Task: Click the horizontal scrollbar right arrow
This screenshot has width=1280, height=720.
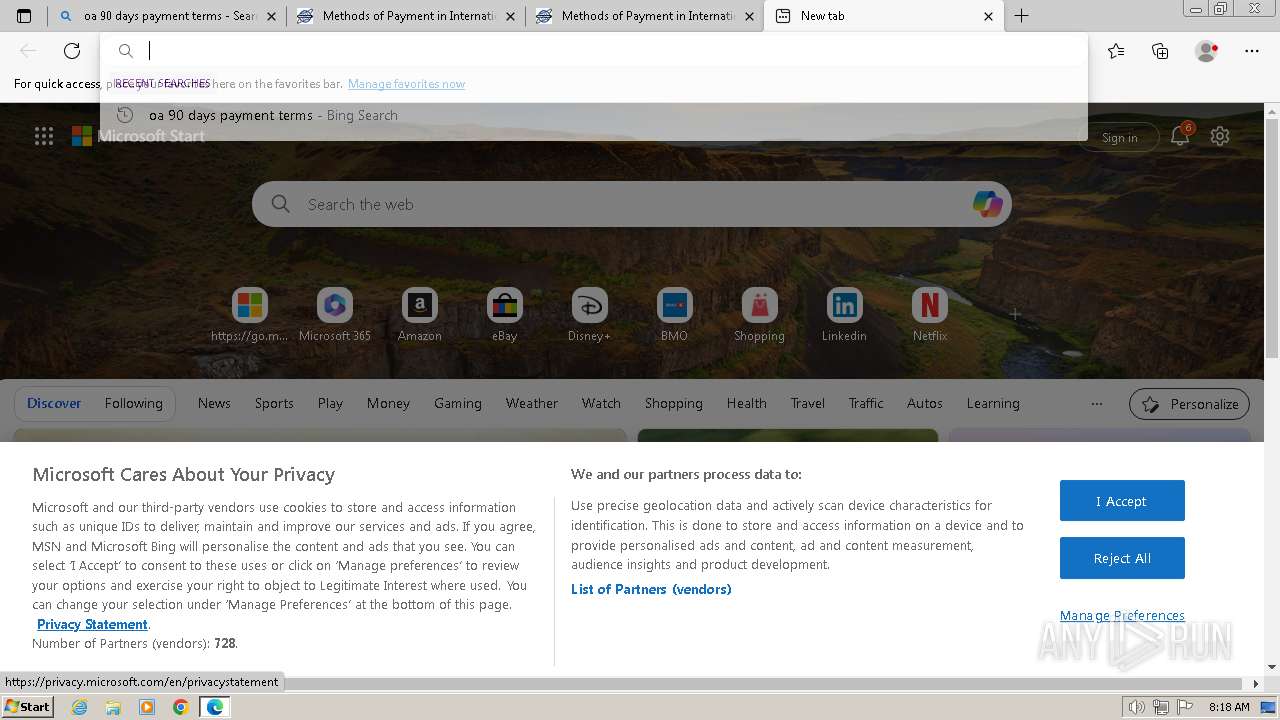Action: coord(1256,684)
